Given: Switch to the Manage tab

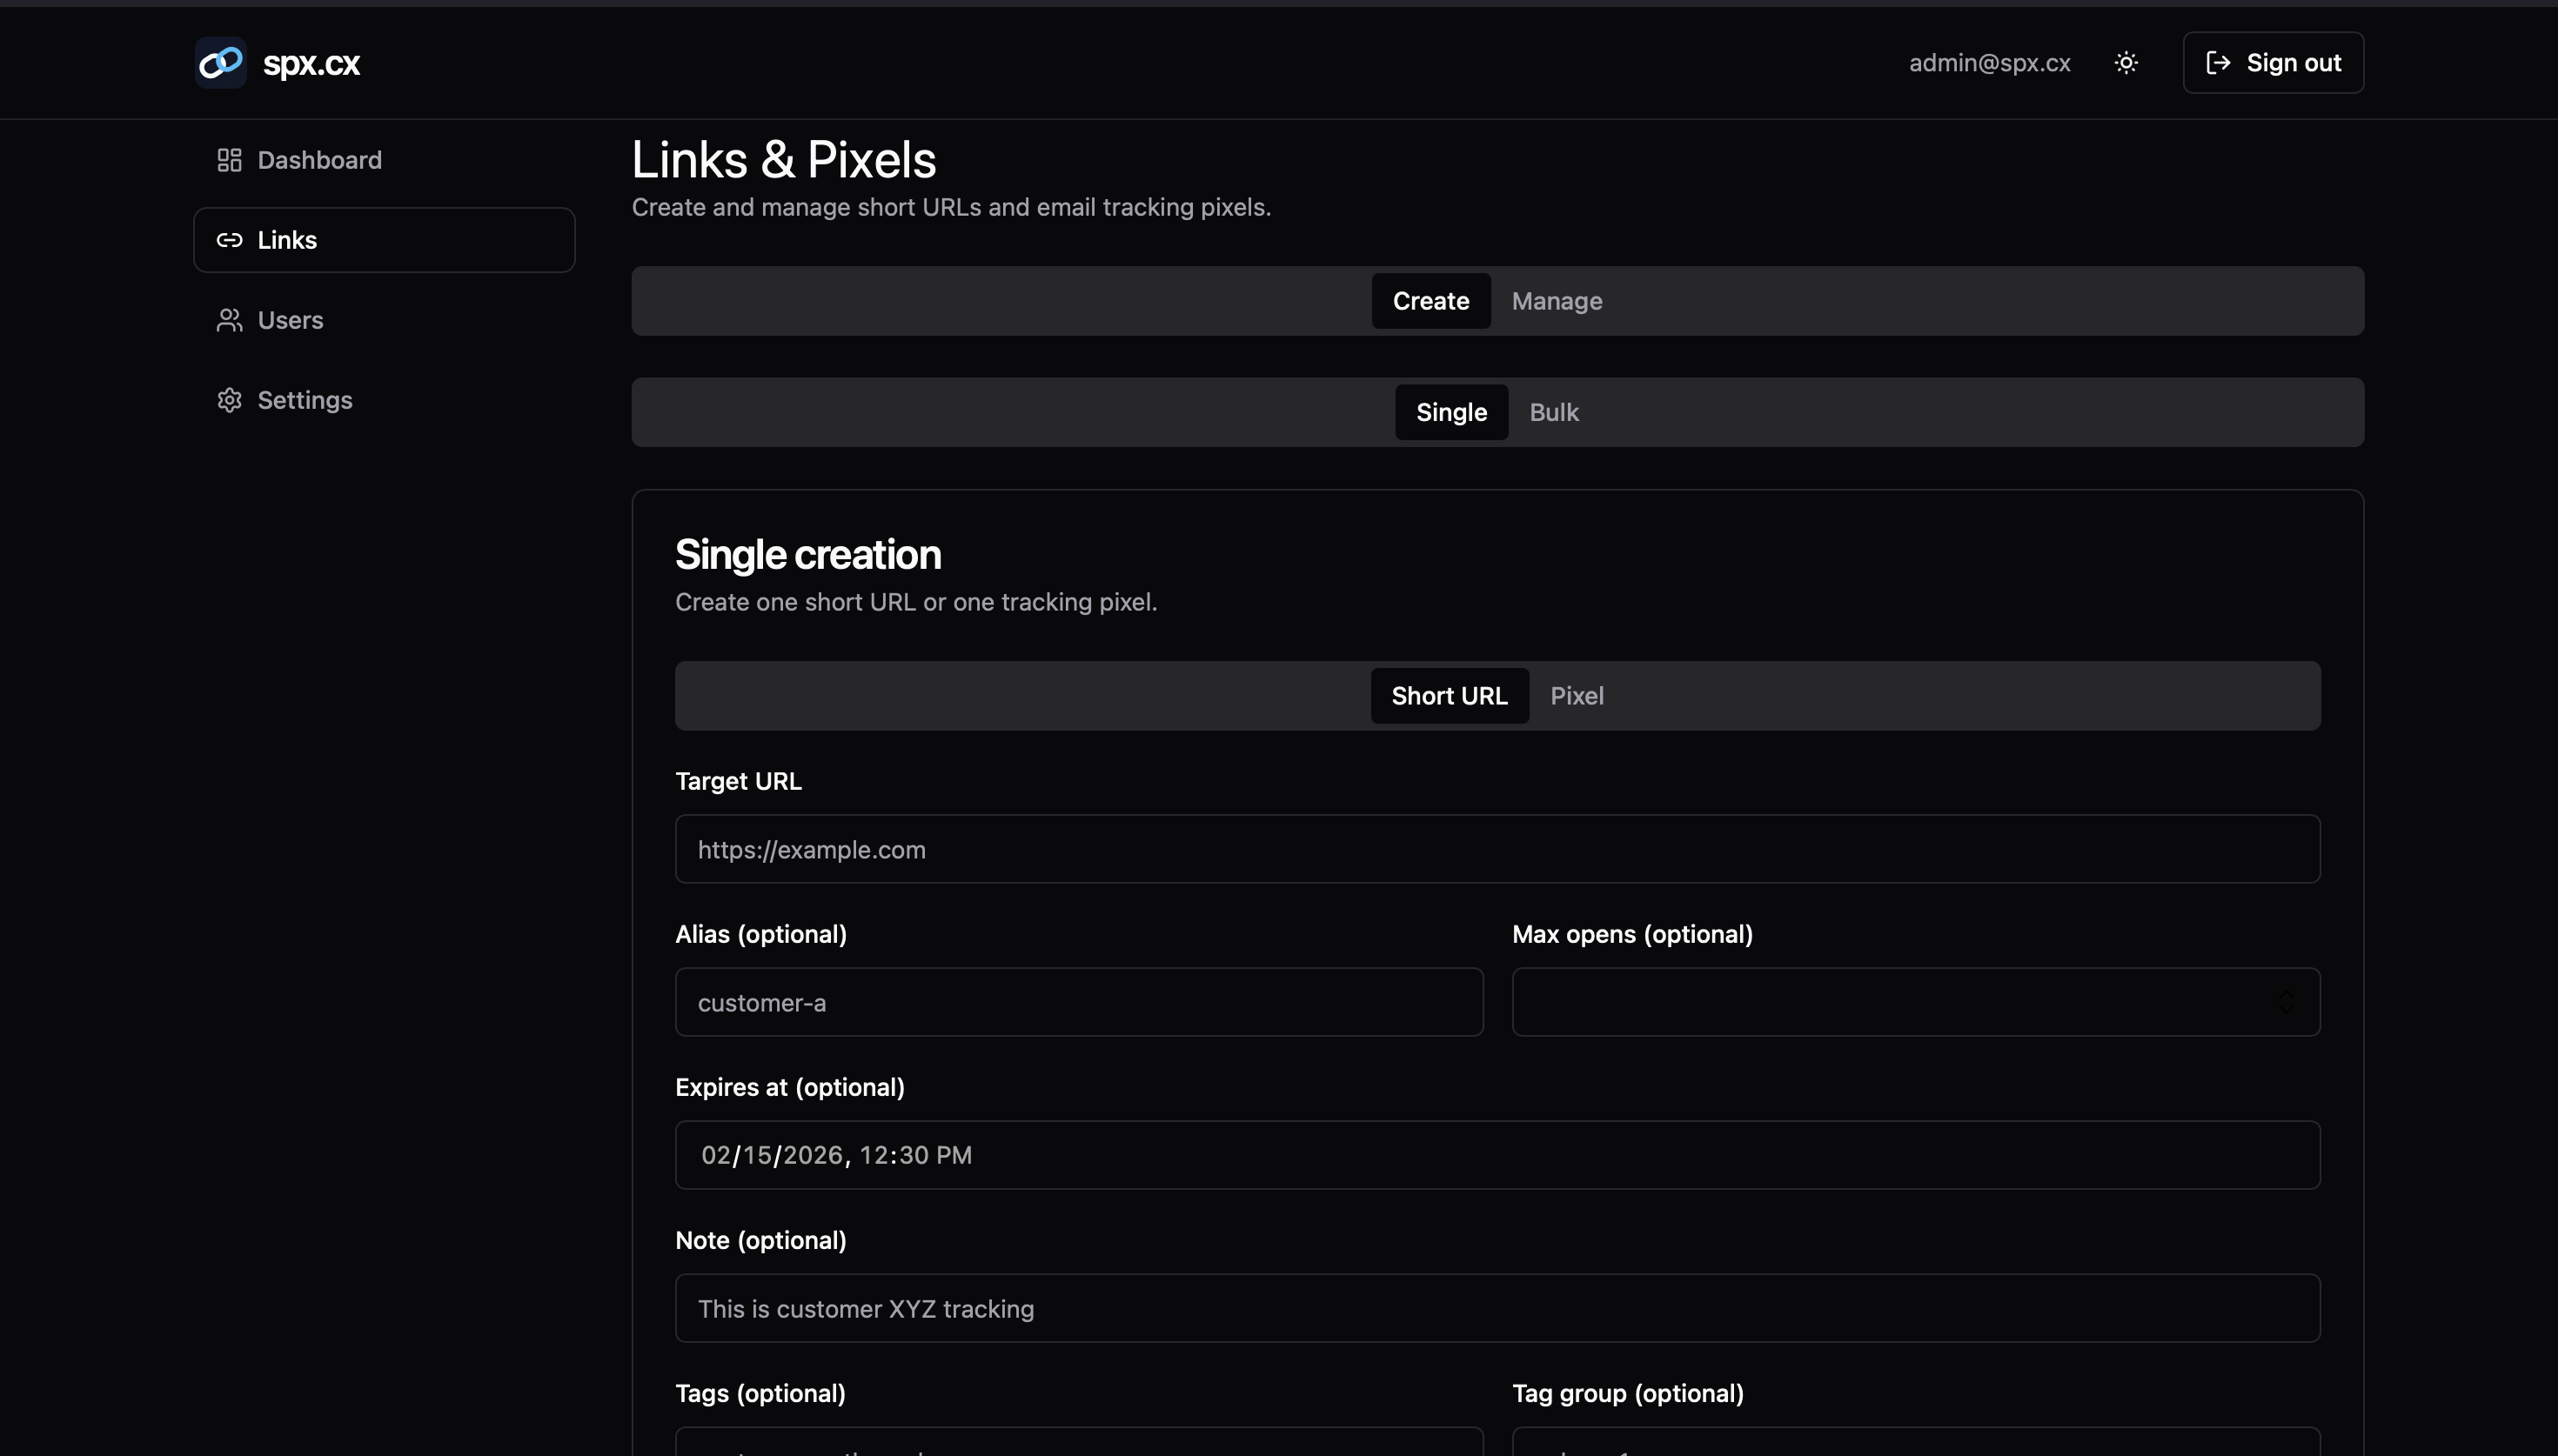Looking at the screenshot, I should click(x=1556, y=300).
